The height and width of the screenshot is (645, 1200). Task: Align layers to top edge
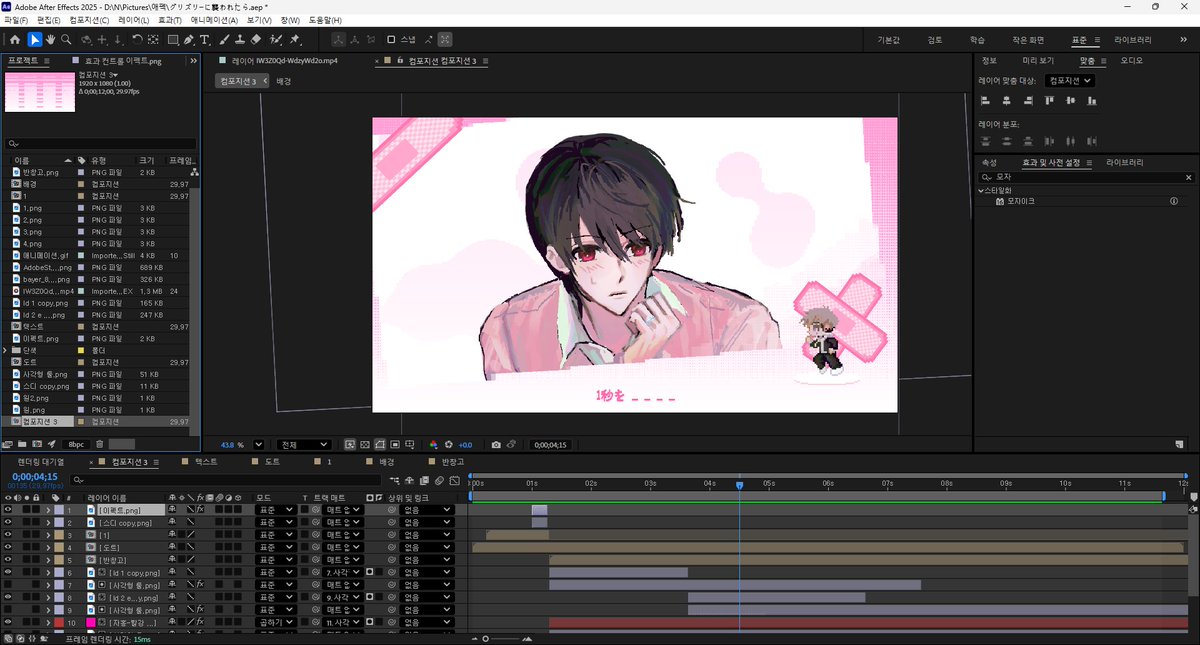click(x=1049, y=100)
